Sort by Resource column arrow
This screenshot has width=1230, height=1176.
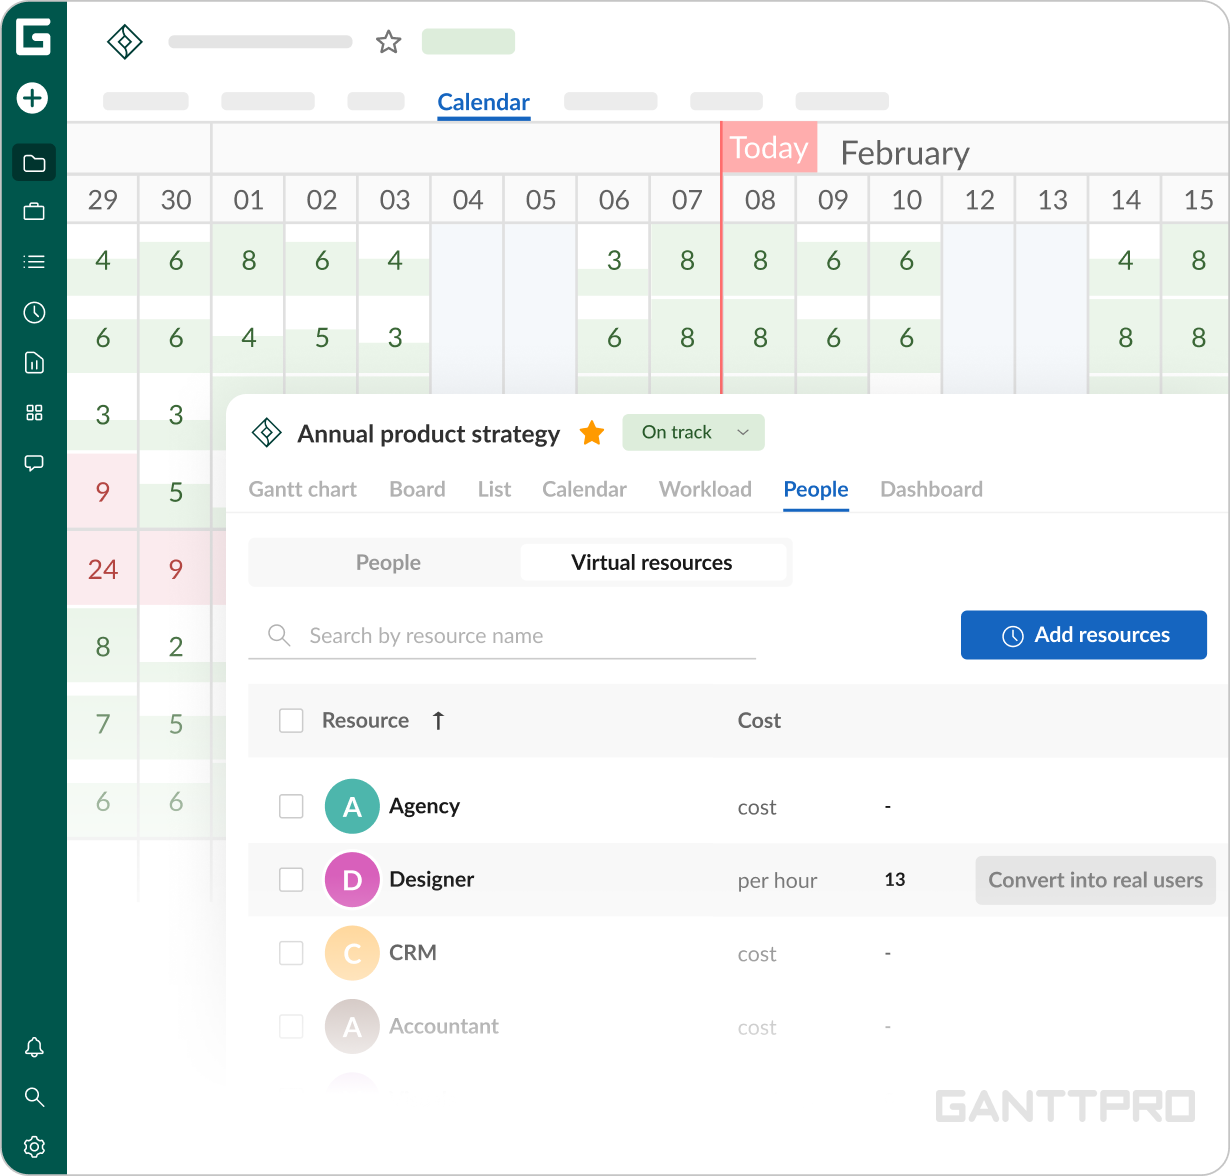click(438, 720)
